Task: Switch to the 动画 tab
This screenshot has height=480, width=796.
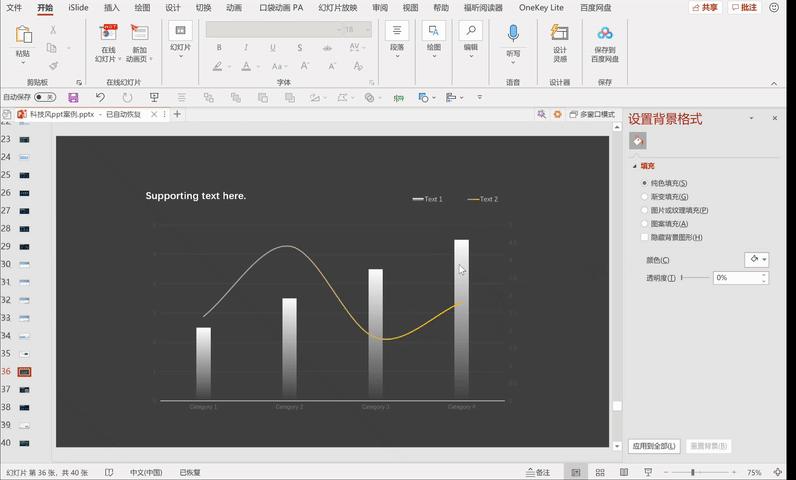Action: pyautogui.click(x=234, y=8)
